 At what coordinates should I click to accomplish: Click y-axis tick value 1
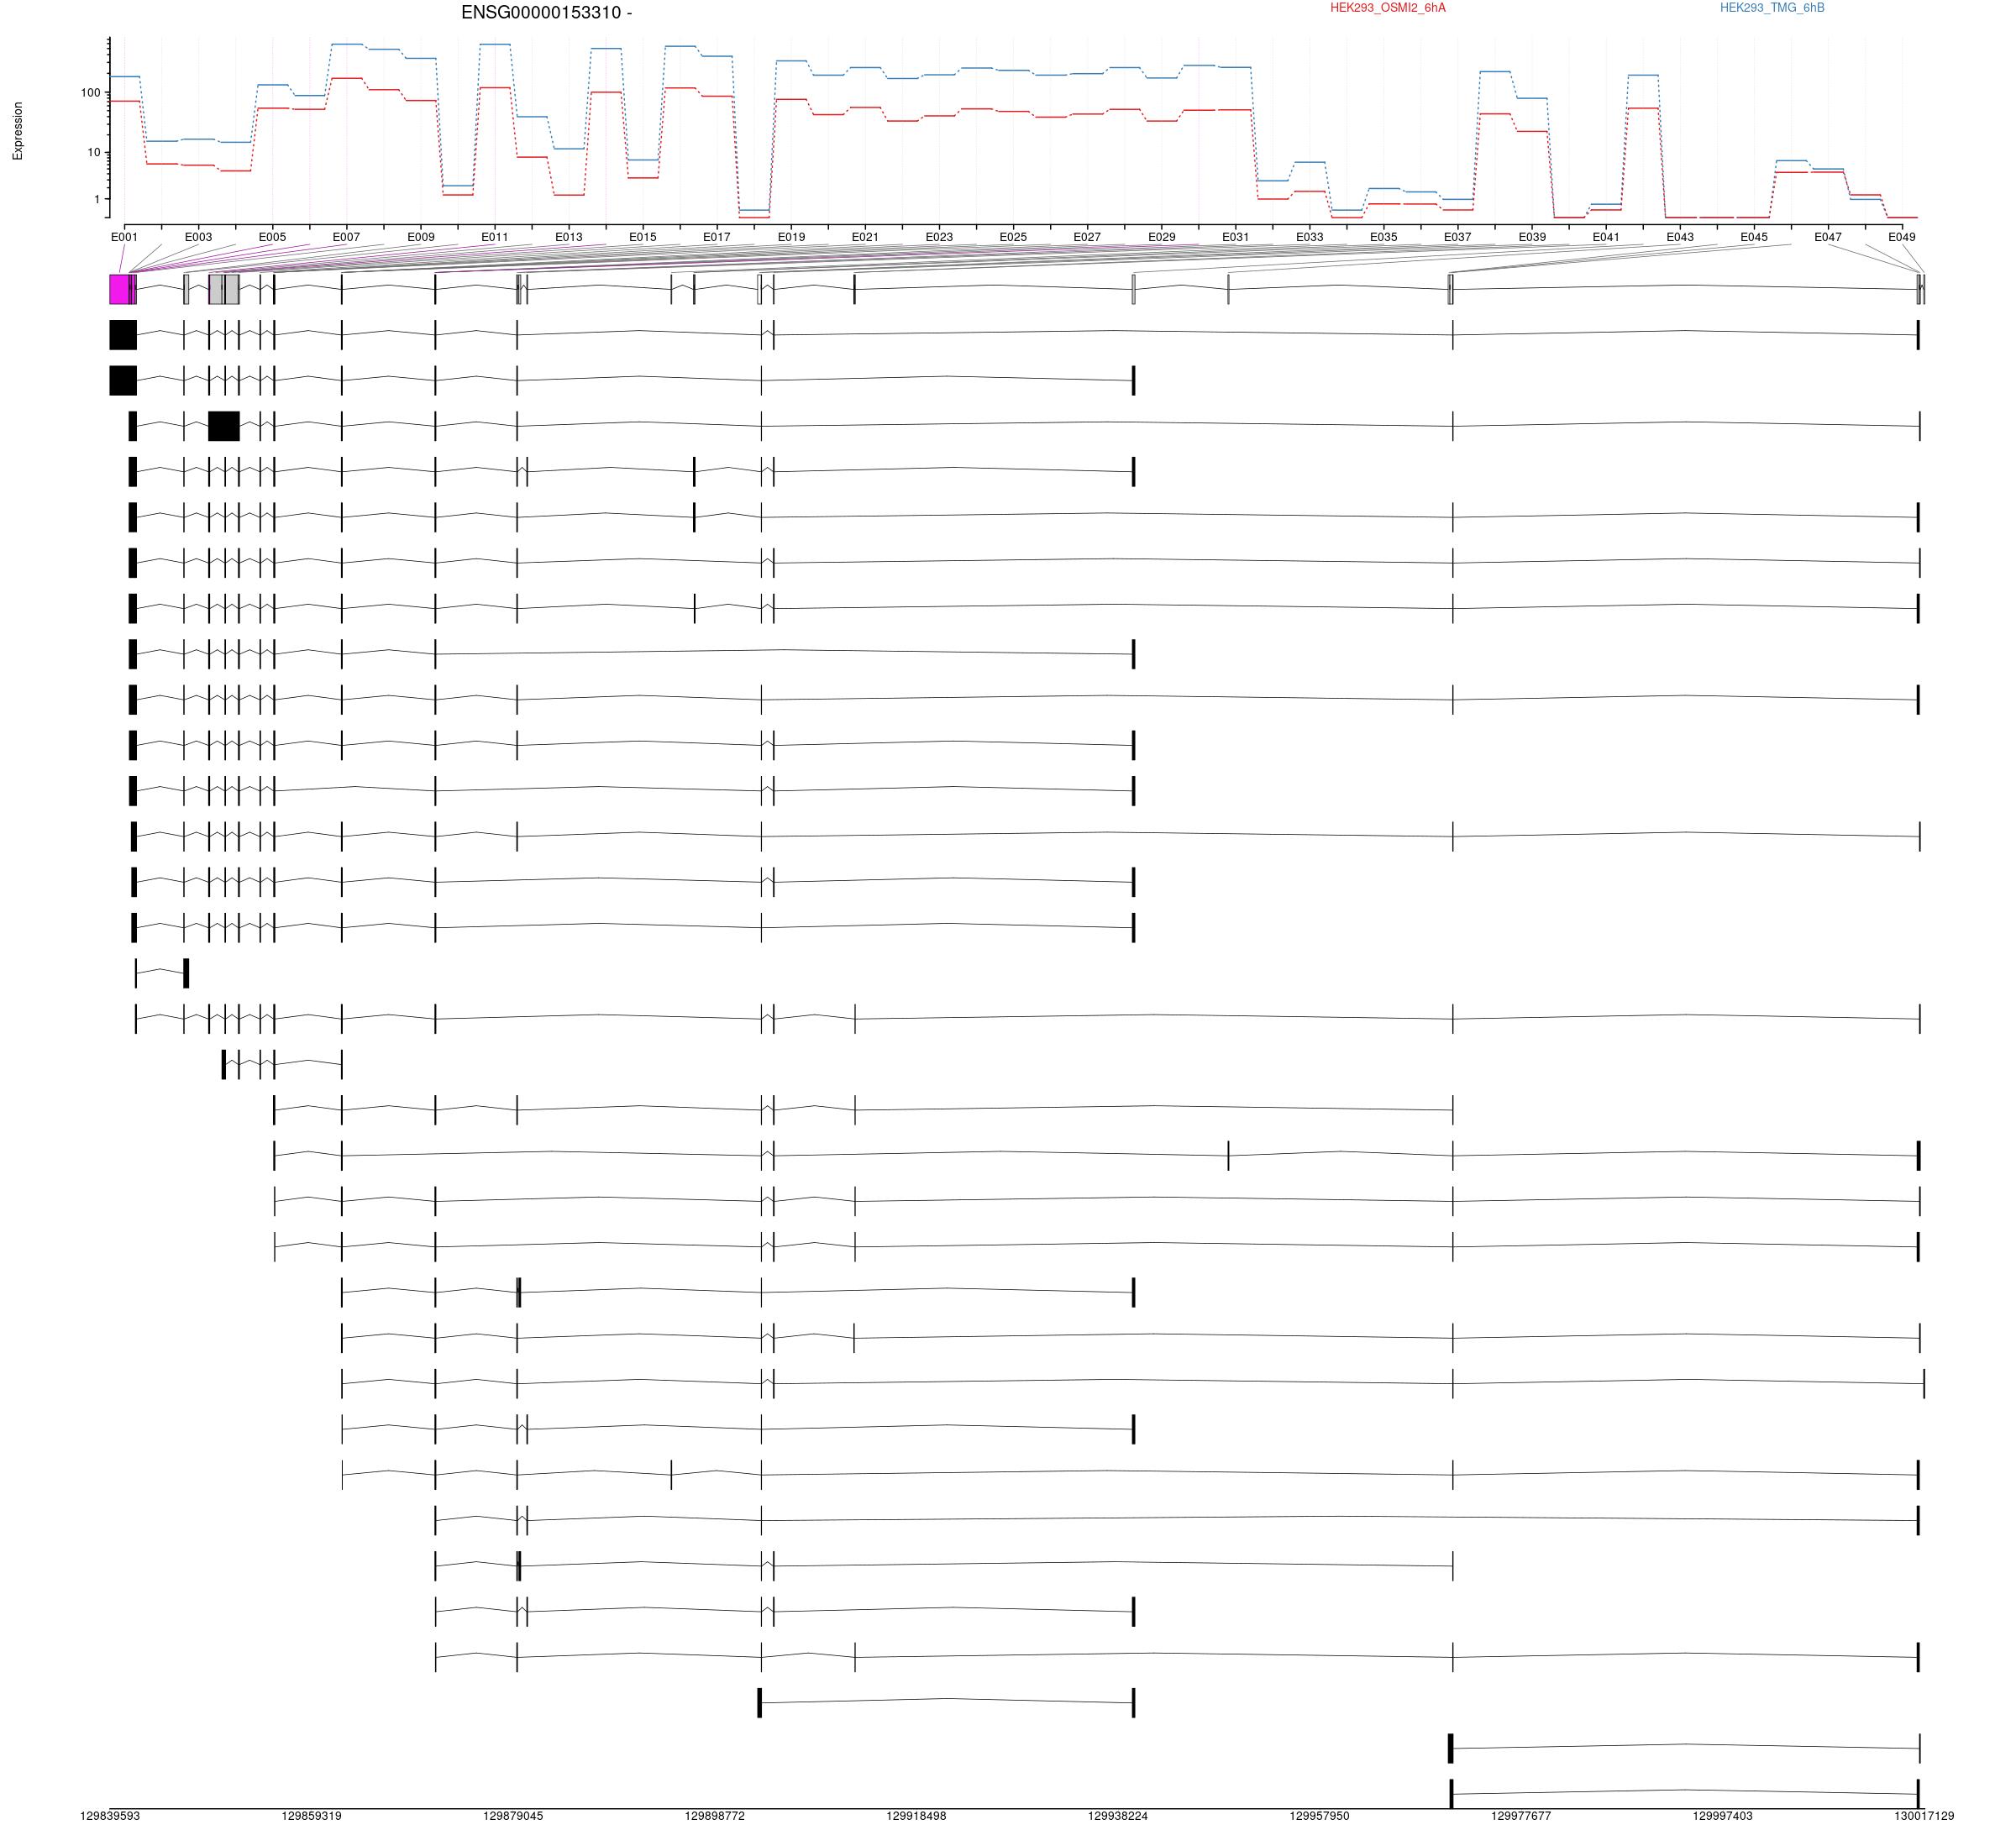pos(97,200)
